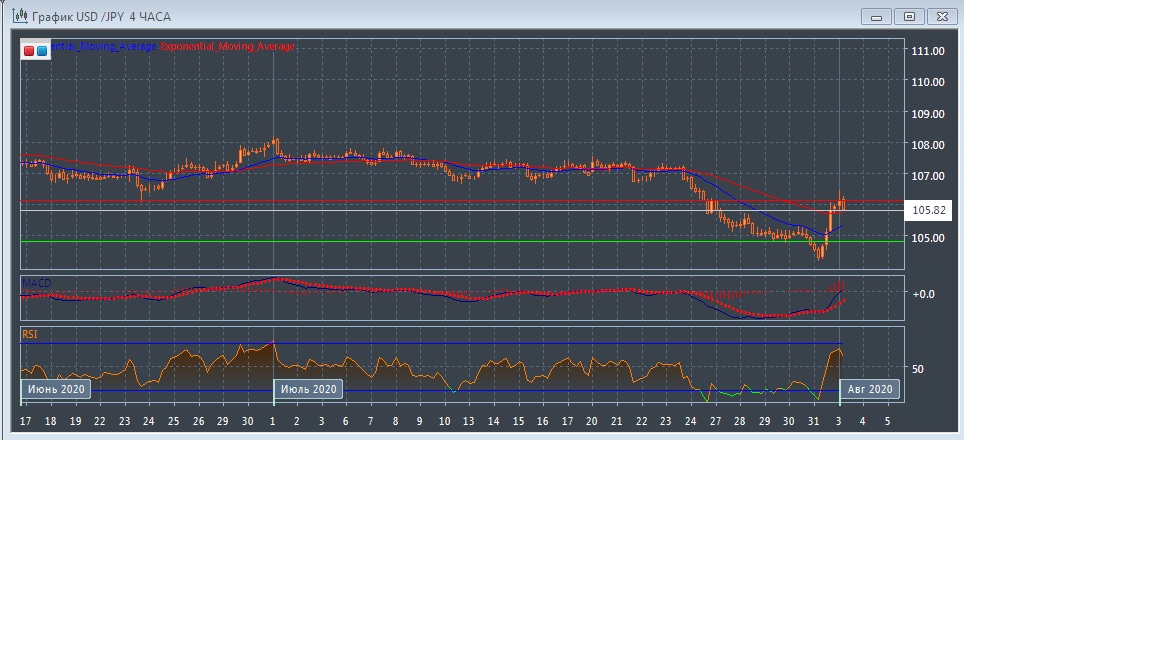The height and width of the screenshot is (648, 1152).
Task: Click the RSI indicator panel label
Action: (30, 334)
